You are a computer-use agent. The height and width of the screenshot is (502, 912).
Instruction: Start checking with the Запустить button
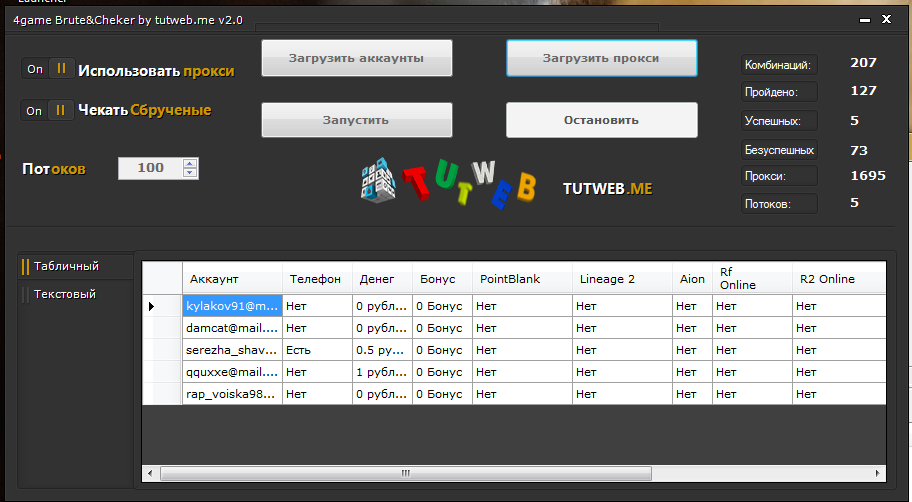pos(357,120)
